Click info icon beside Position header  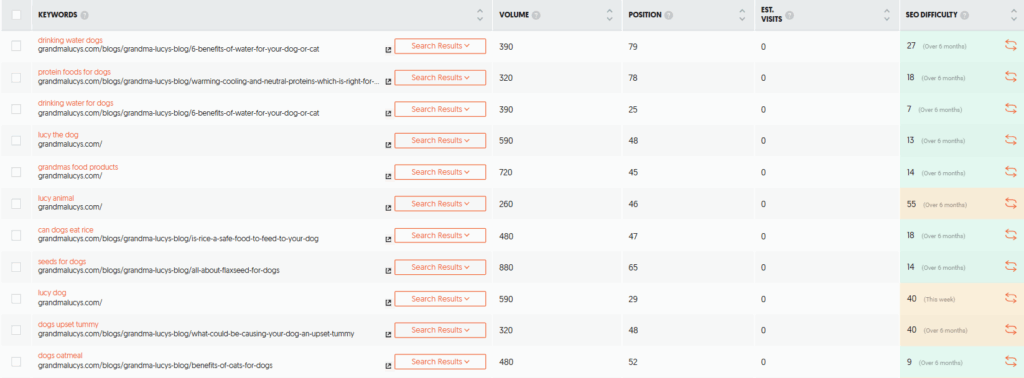[x=669, y=15]
